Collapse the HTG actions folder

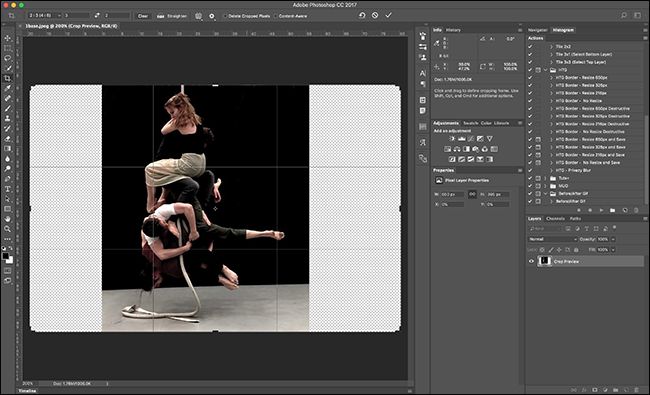[x=546, y=70]
